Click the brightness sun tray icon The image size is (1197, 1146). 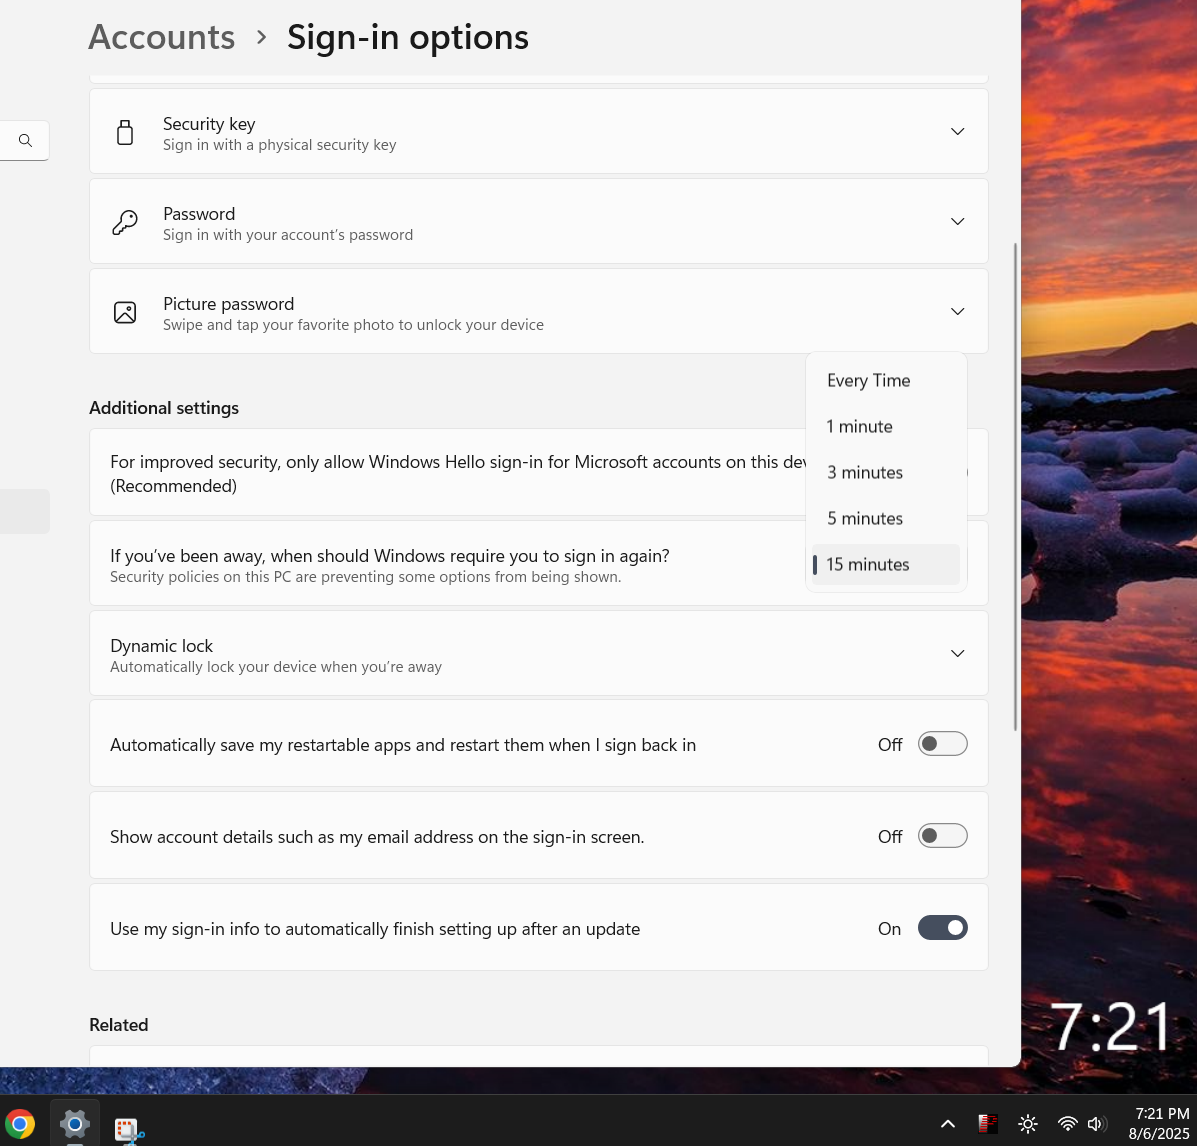1028,1124
